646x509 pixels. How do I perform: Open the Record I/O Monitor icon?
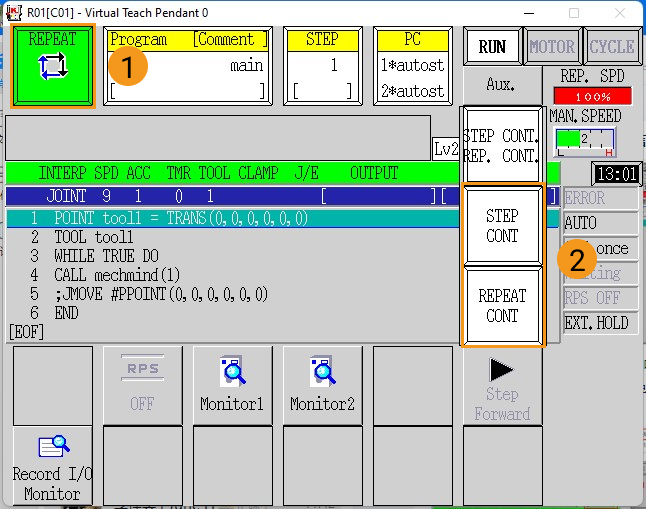(x=53, y=466)
